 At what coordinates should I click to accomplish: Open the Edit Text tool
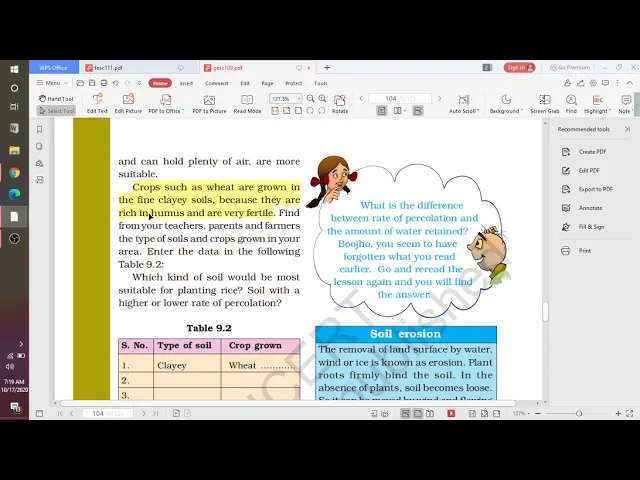coord(97,104)
